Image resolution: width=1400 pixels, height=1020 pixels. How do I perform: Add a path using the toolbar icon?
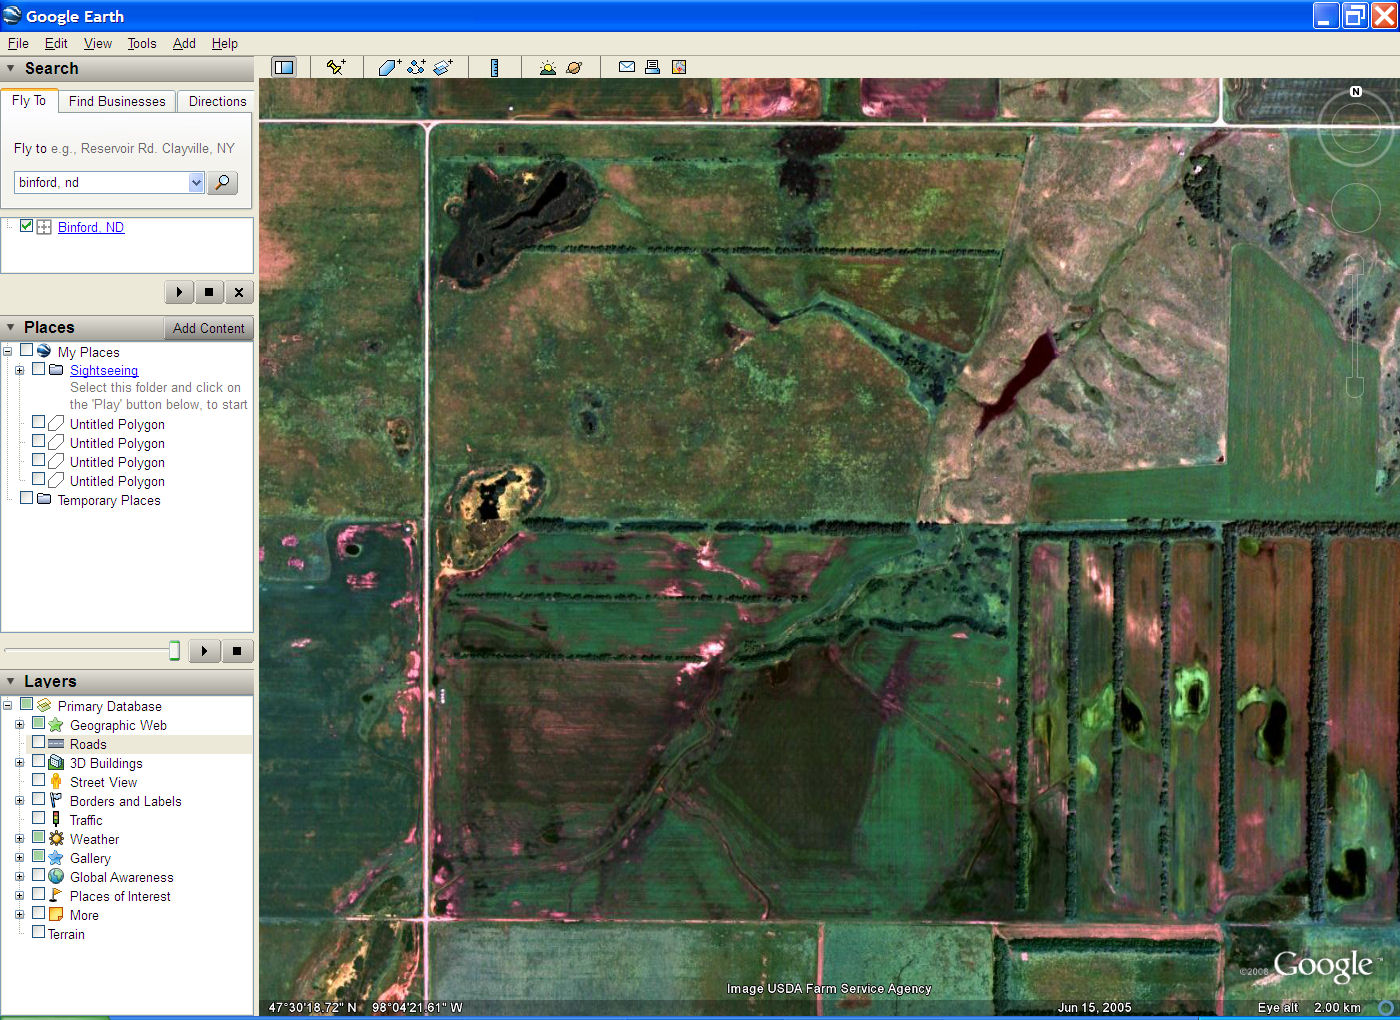(x=416, y=67)
